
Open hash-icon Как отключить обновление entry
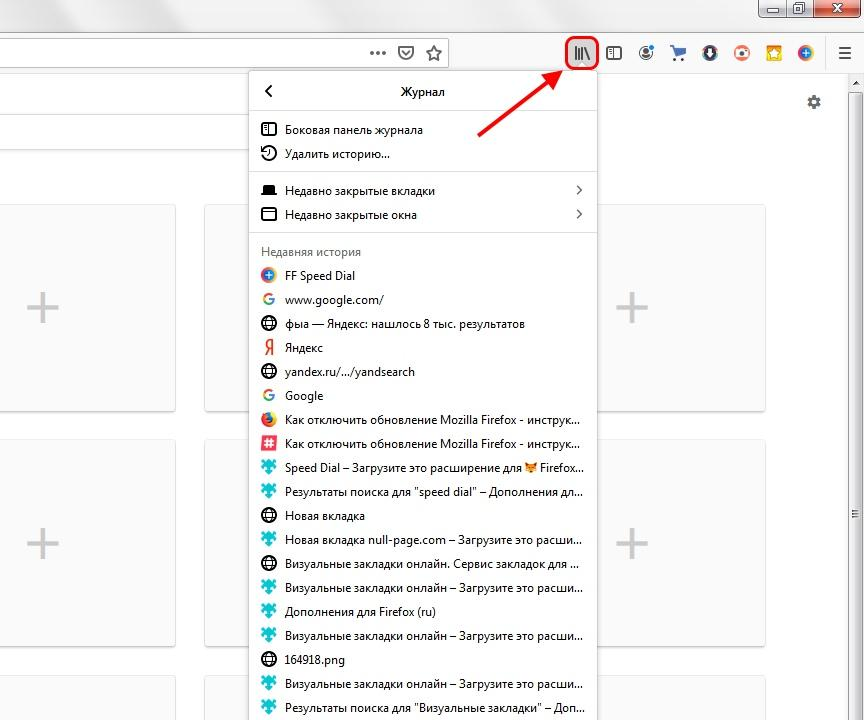pyautogui.click(x=423, y=443)
